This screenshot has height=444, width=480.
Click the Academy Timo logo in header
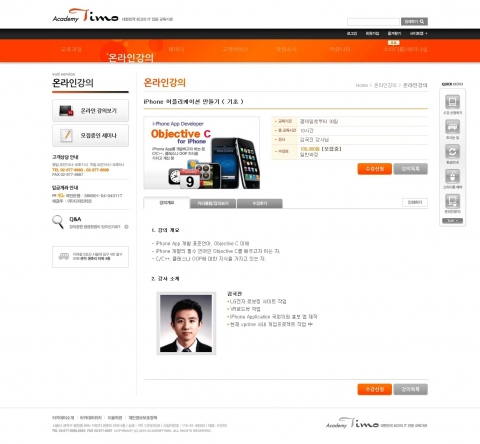[85, 16]
